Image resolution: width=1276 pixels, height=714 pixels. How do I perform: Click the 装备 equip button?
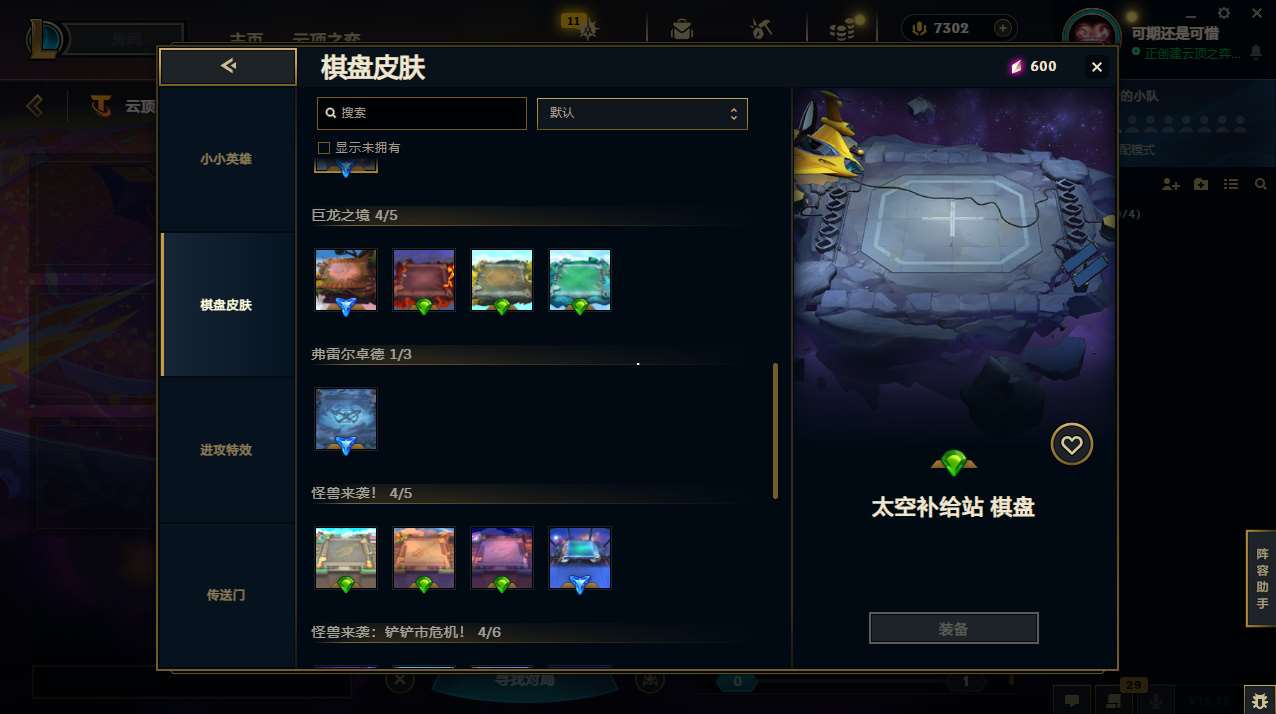pos(954,629)
